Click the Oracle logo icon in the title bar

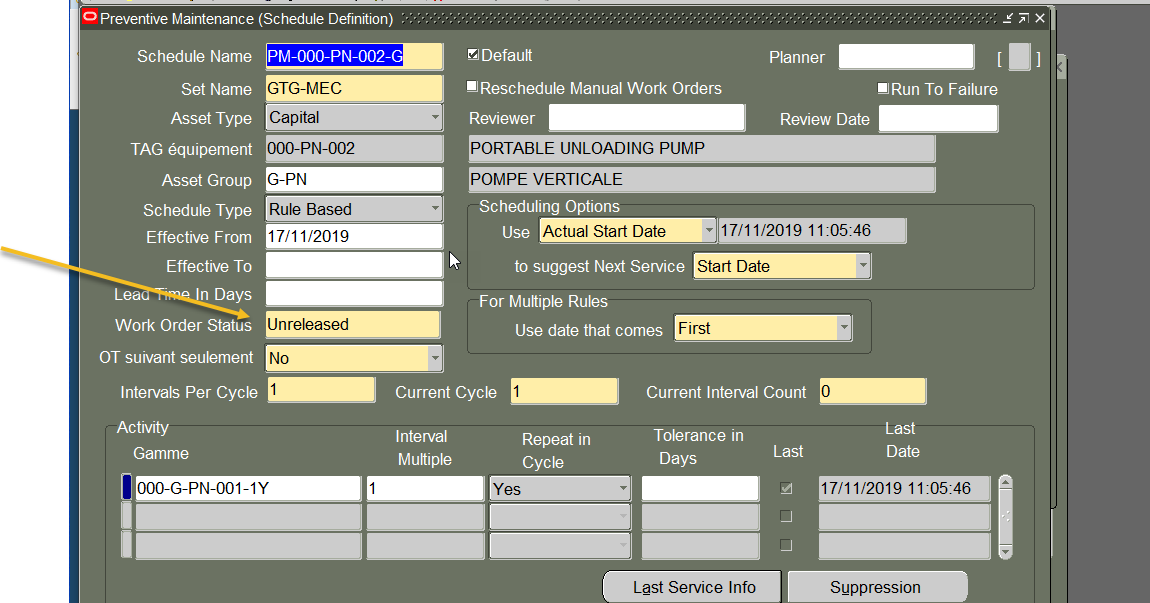[x=91, y=18]
